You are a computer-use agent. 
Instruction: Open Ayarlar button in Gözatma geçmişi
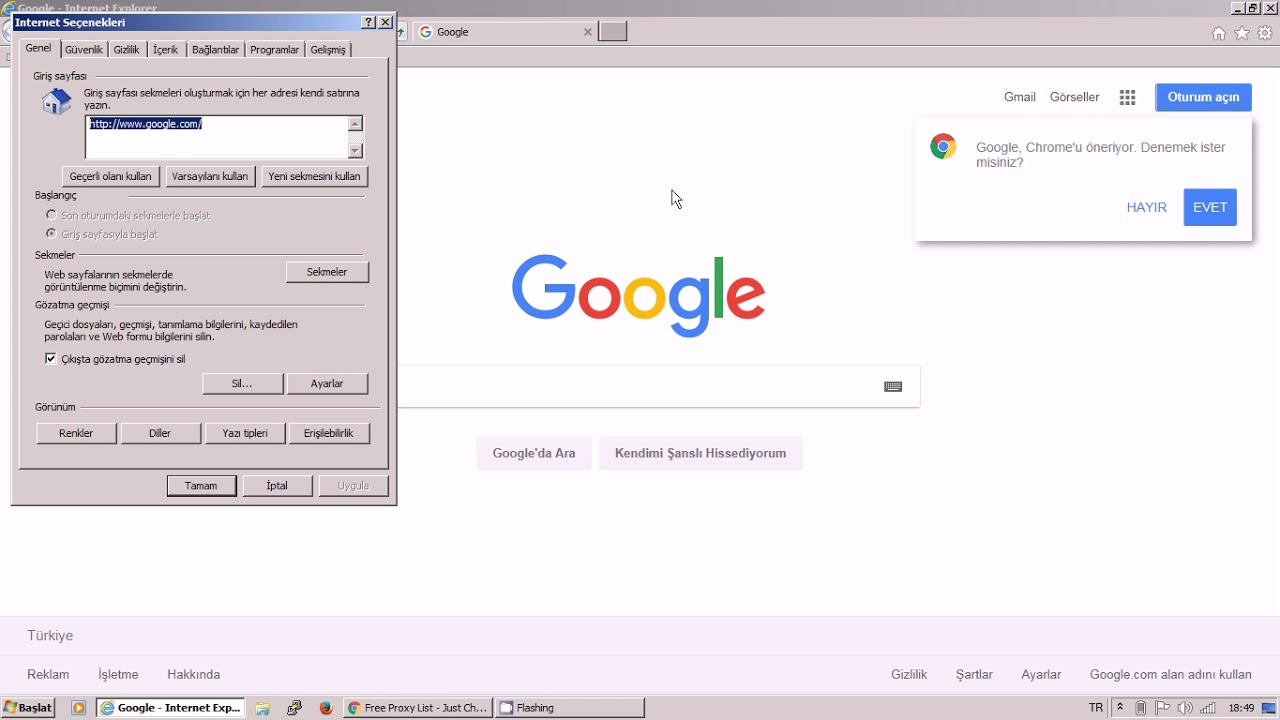[x=327, y=384]
